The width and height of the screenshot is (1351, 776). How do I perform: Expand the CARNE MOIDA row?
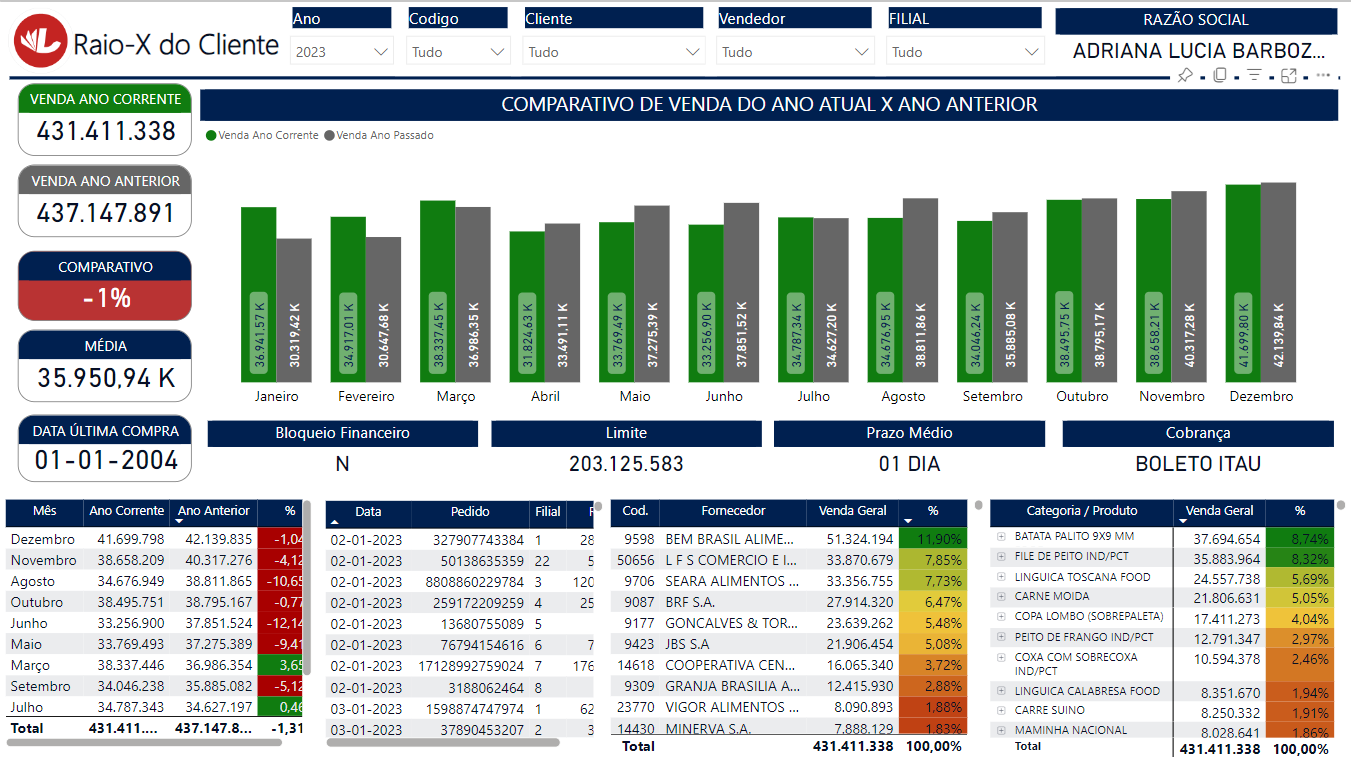[1001, 596]
